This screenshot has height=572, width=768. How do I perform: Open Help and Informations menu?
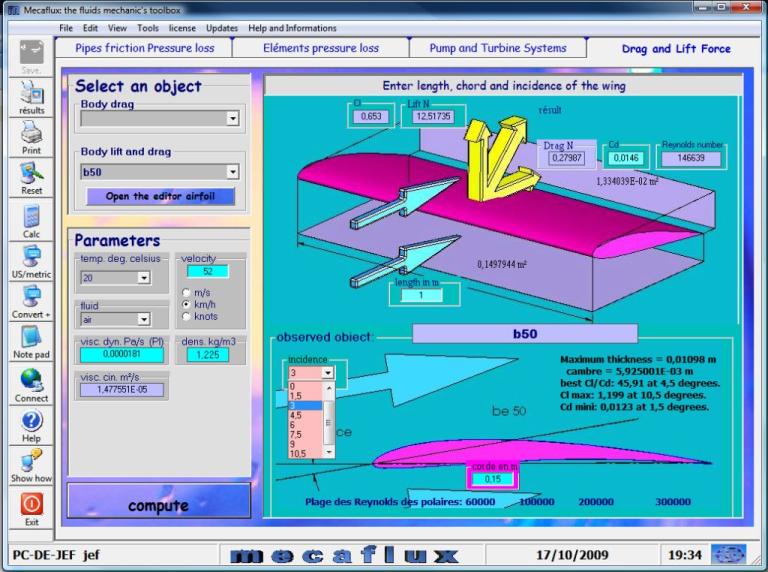coord(292,28)
